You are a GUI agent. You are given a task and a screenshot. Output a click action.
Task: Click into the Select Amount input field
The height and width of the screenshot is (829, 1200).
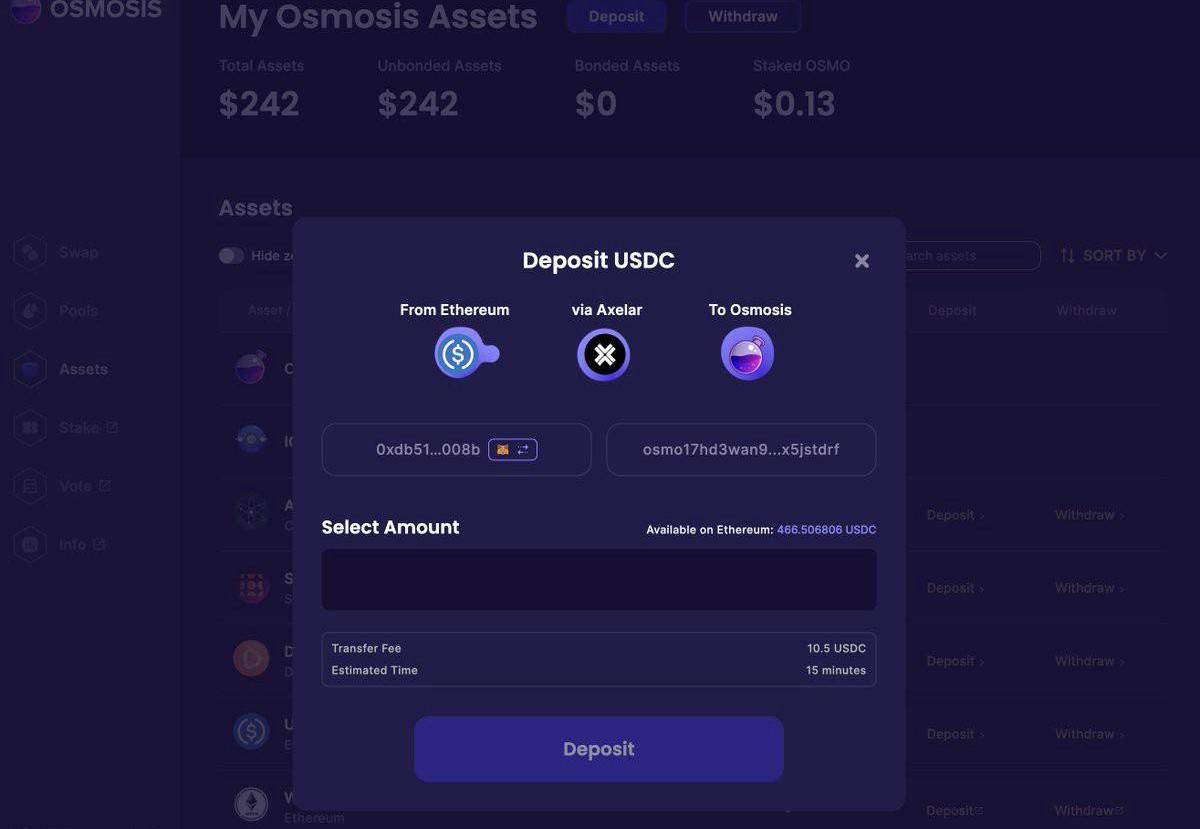598,580
